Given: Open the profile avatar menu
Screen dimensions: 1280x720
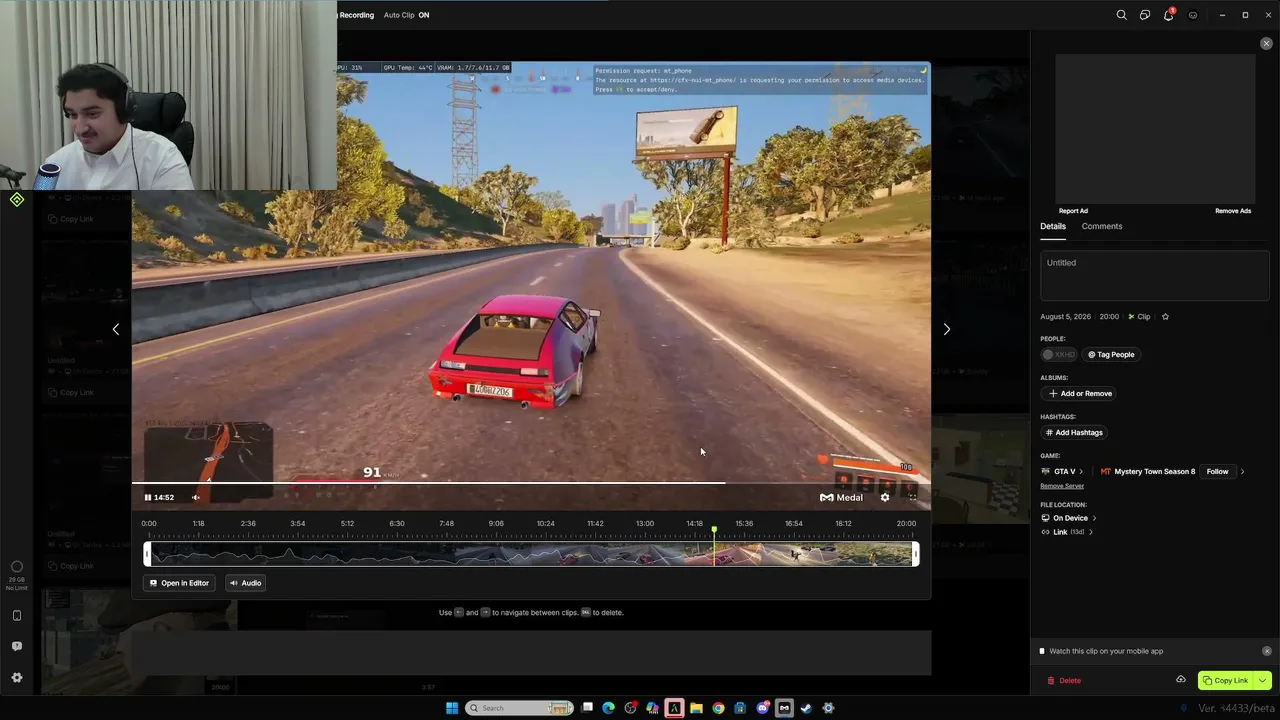Looking at the screenshot, I should tap(1193, 15).
